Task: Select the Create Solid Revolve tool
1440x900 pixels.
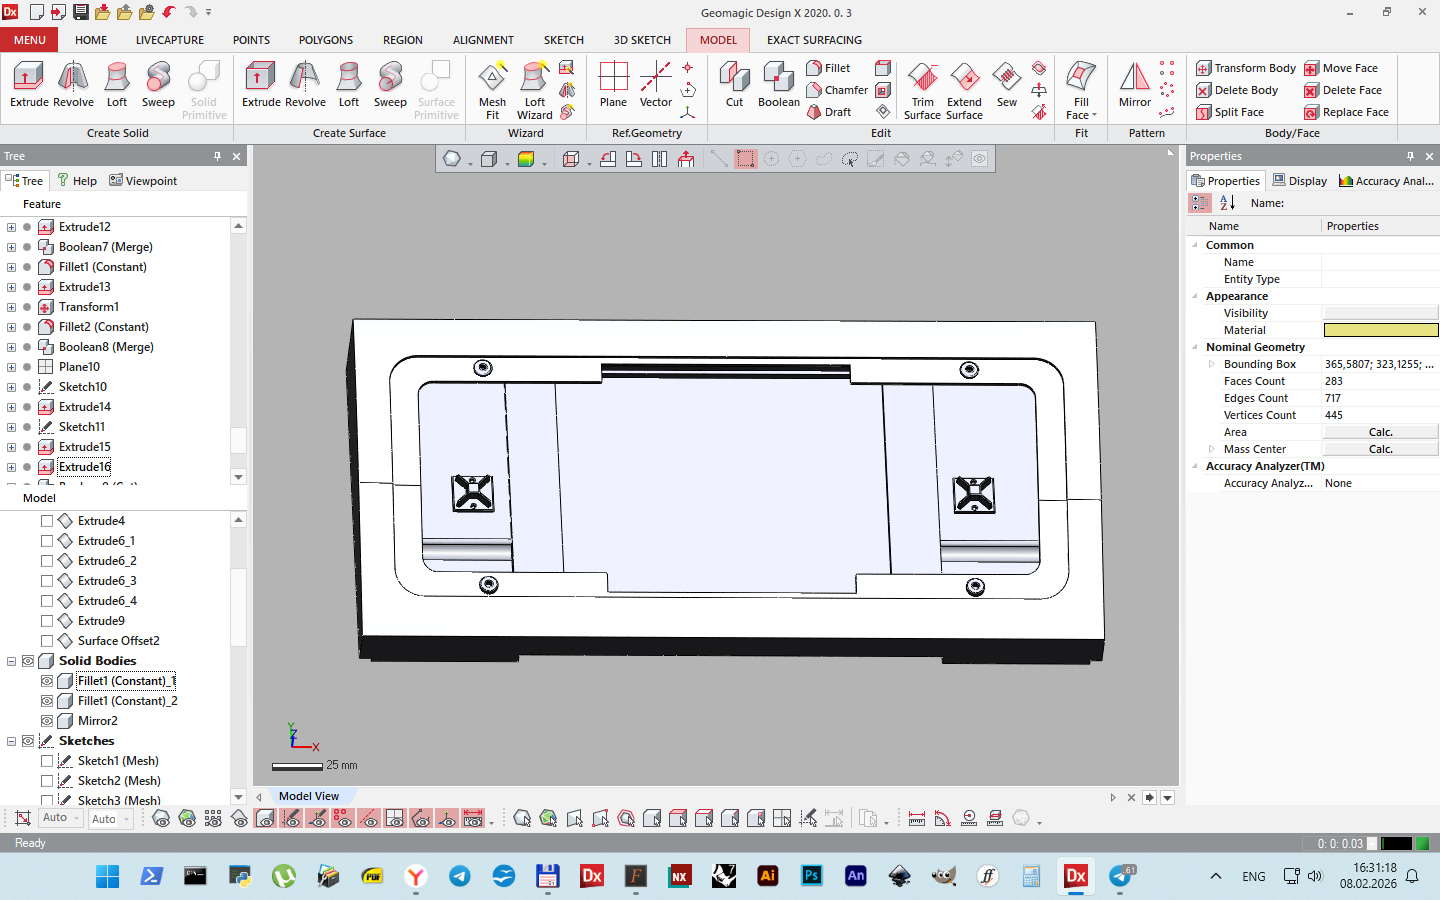Action: pyautogui.click(x=73, y=84)
